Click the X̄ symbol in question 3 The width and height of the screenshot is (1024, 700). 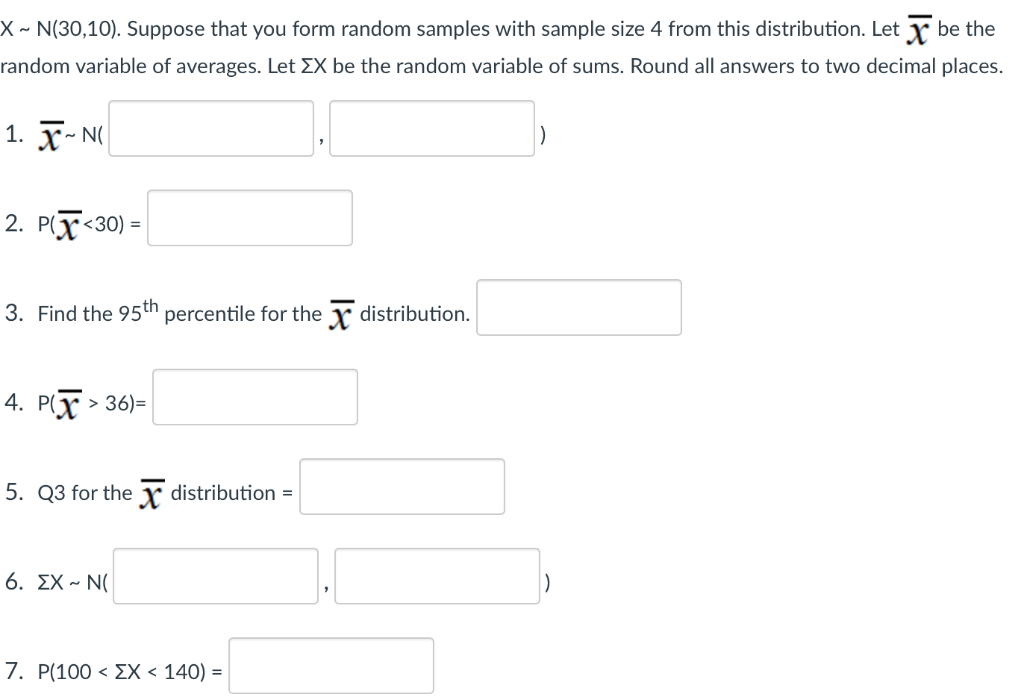[339, 310]
